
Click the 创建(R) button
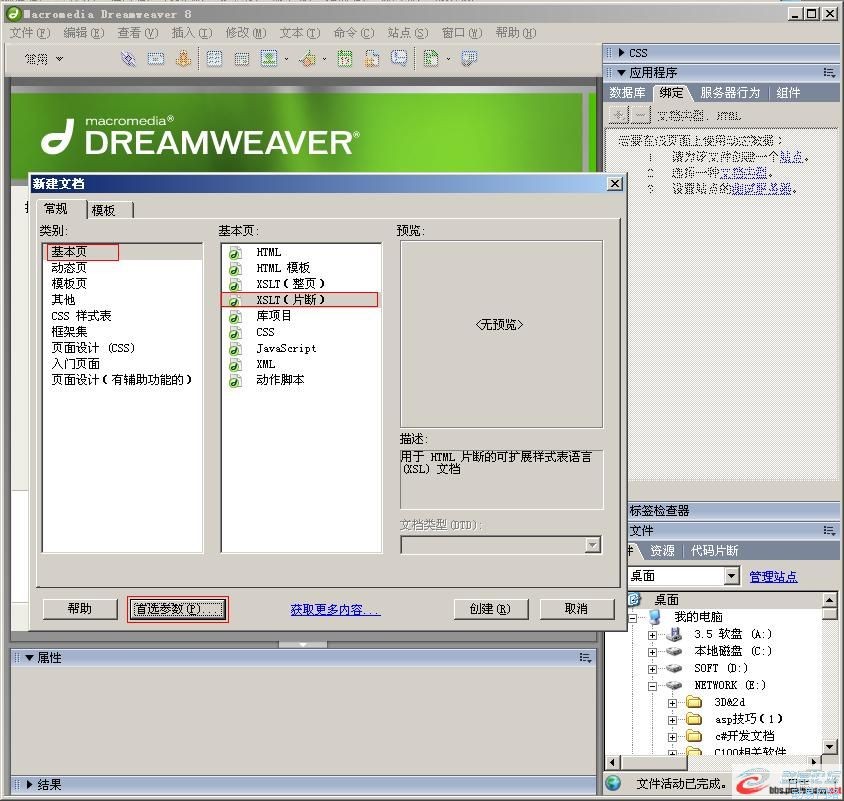point(490,608)
